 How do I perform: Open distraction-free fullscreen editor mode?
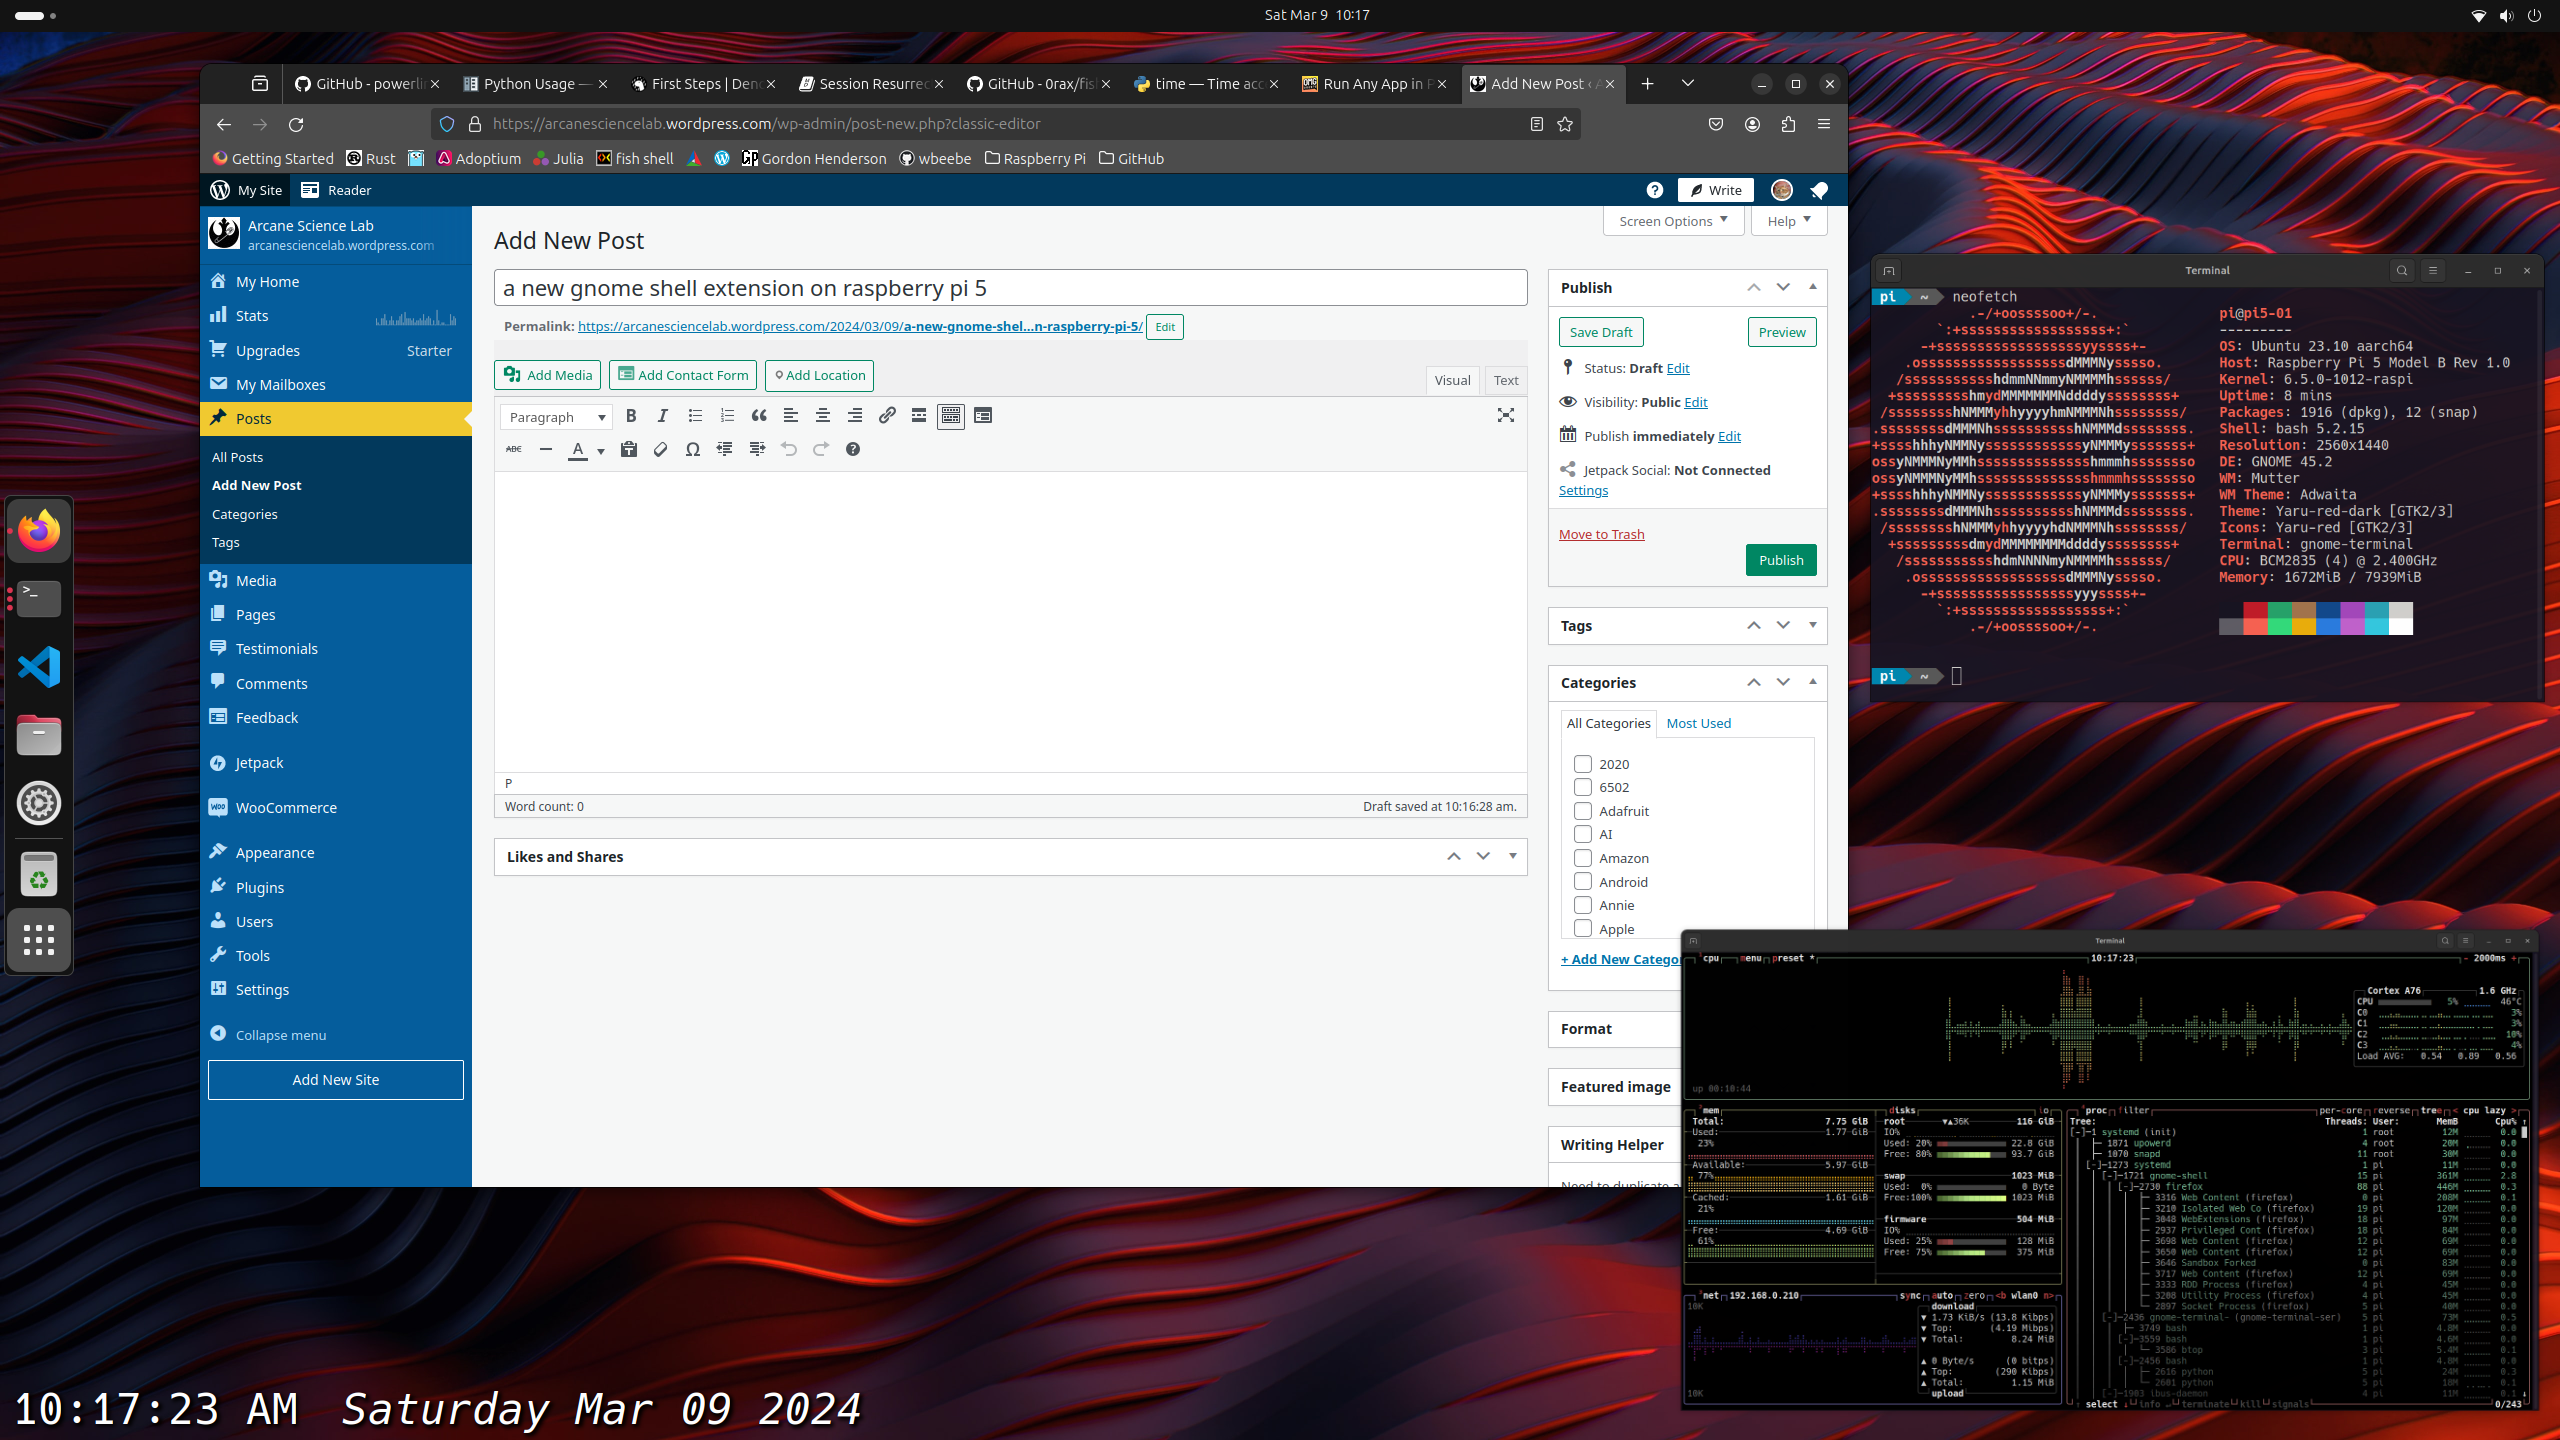[x=1506, y=416]
